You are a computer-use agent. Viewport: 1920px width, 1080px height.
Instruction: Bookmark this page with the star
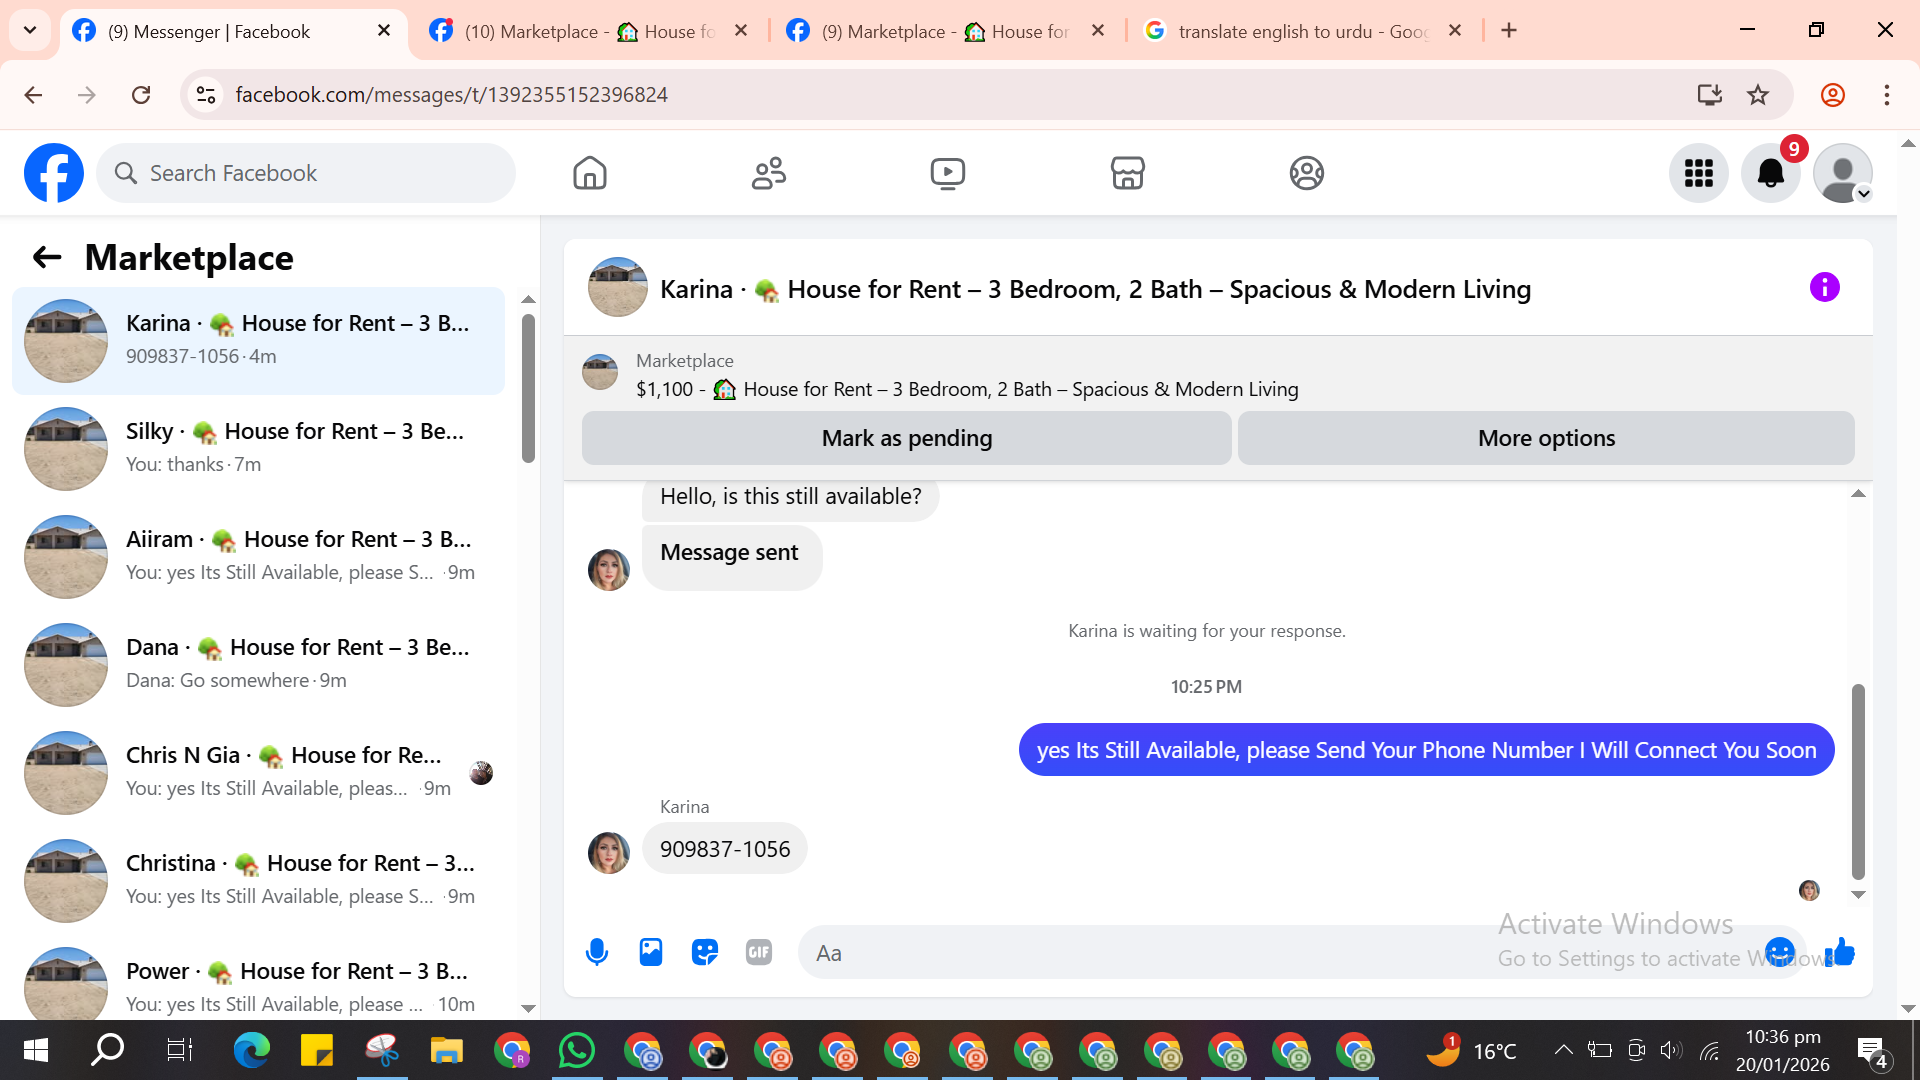1758,95
